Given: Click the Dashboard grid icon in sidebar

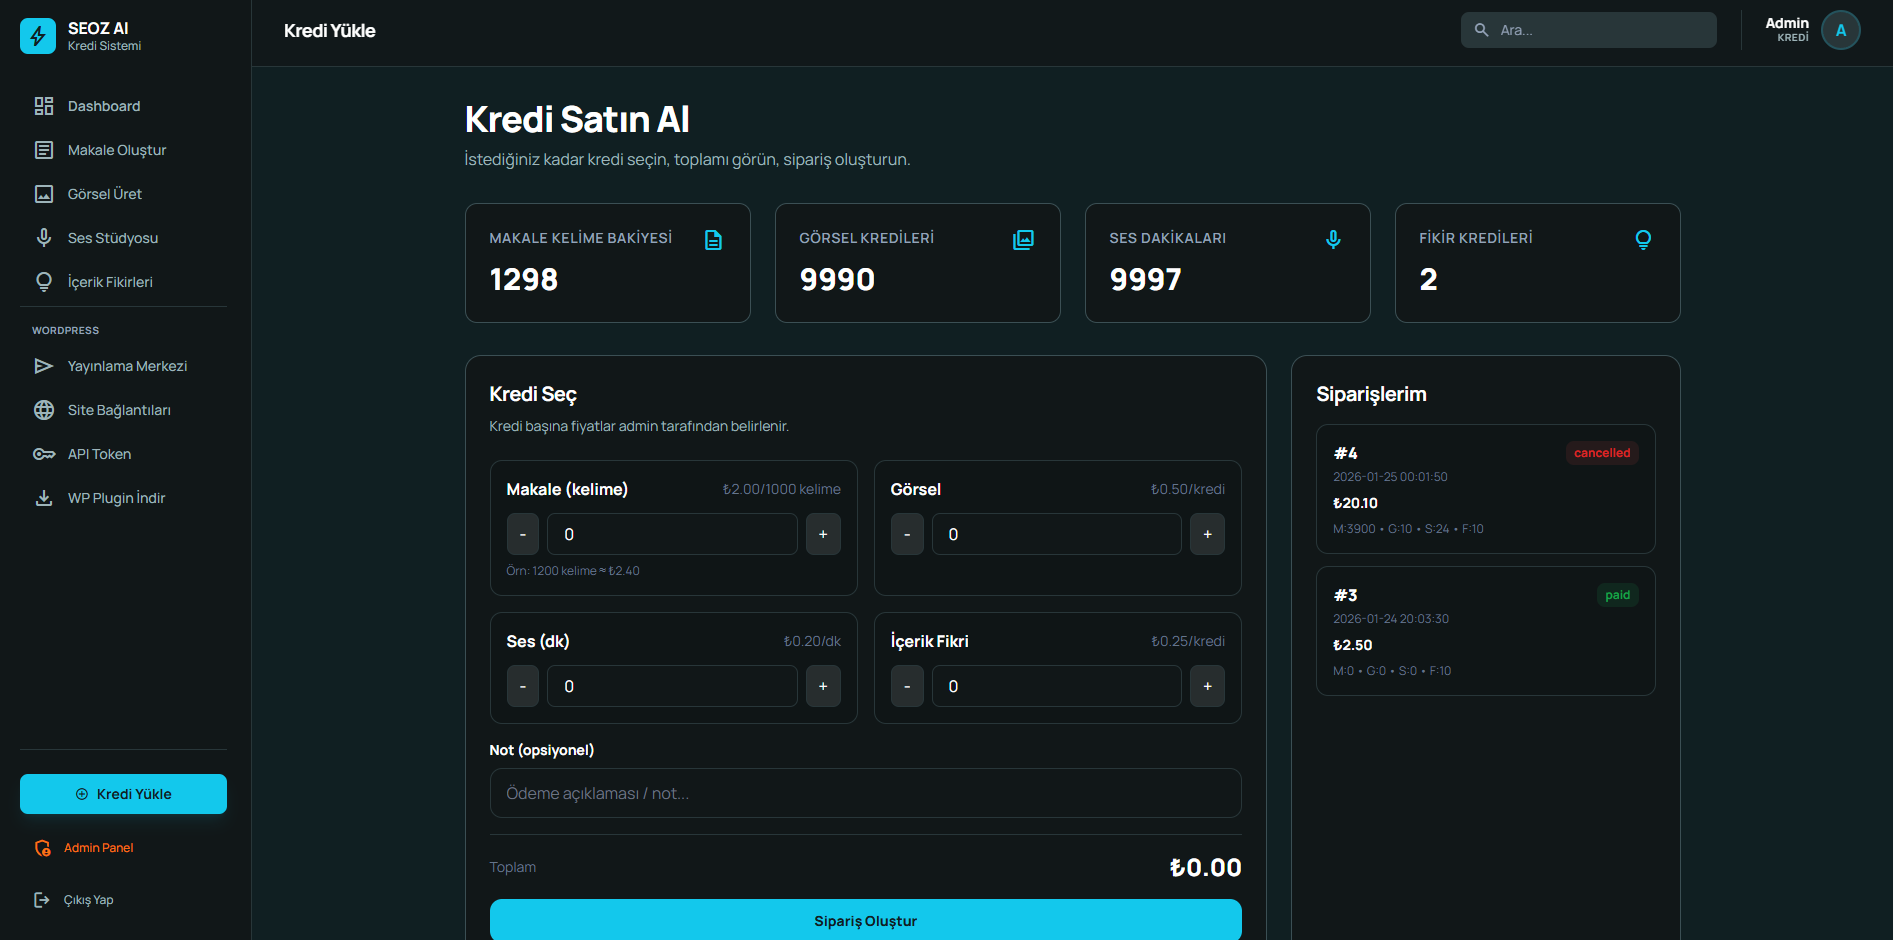Looking at the screenshot, I should coord(44,106).
